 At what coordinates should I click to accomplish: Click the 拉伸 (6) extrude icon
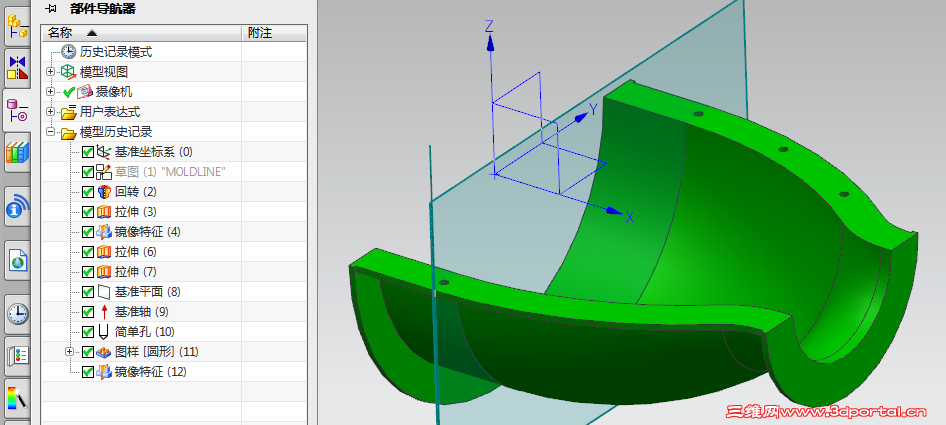[104, 252]
